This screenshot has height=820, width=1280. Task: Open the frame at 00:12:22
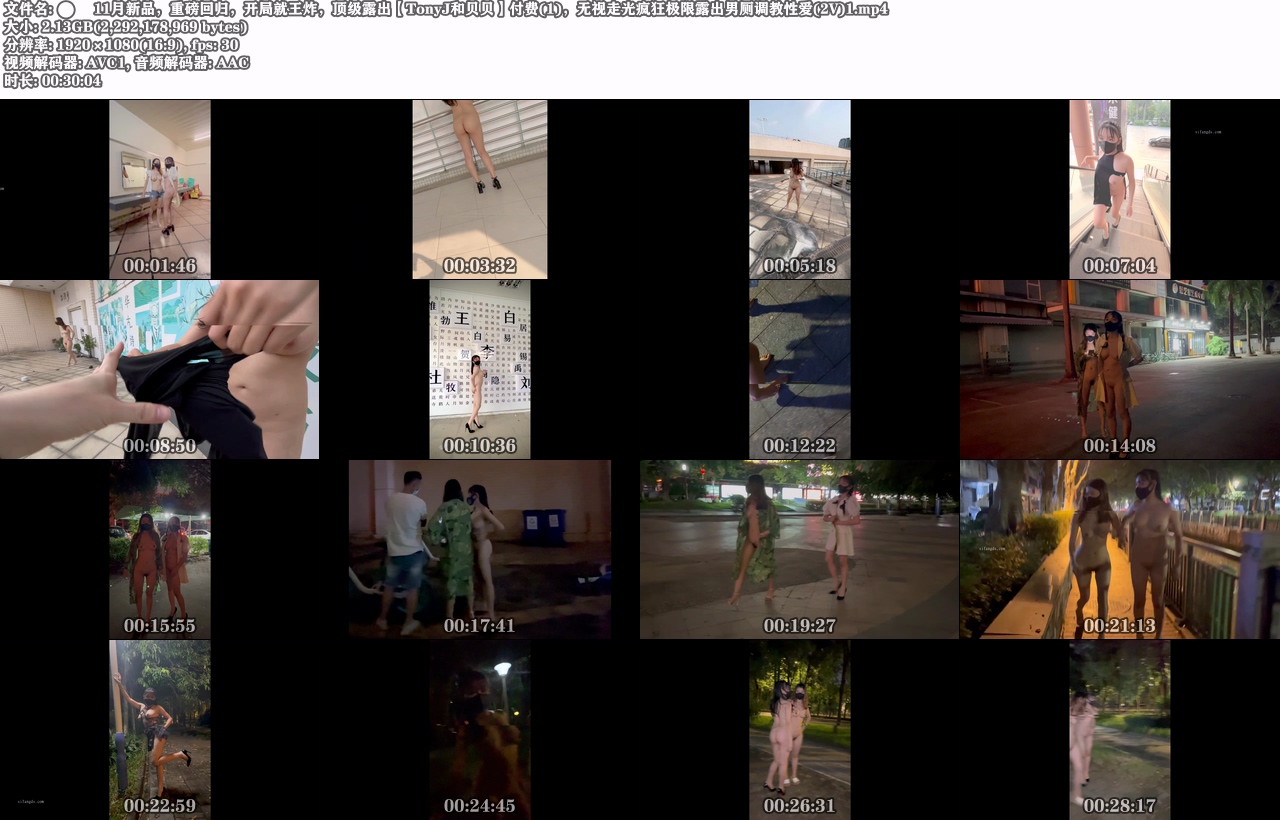point(800,369)
